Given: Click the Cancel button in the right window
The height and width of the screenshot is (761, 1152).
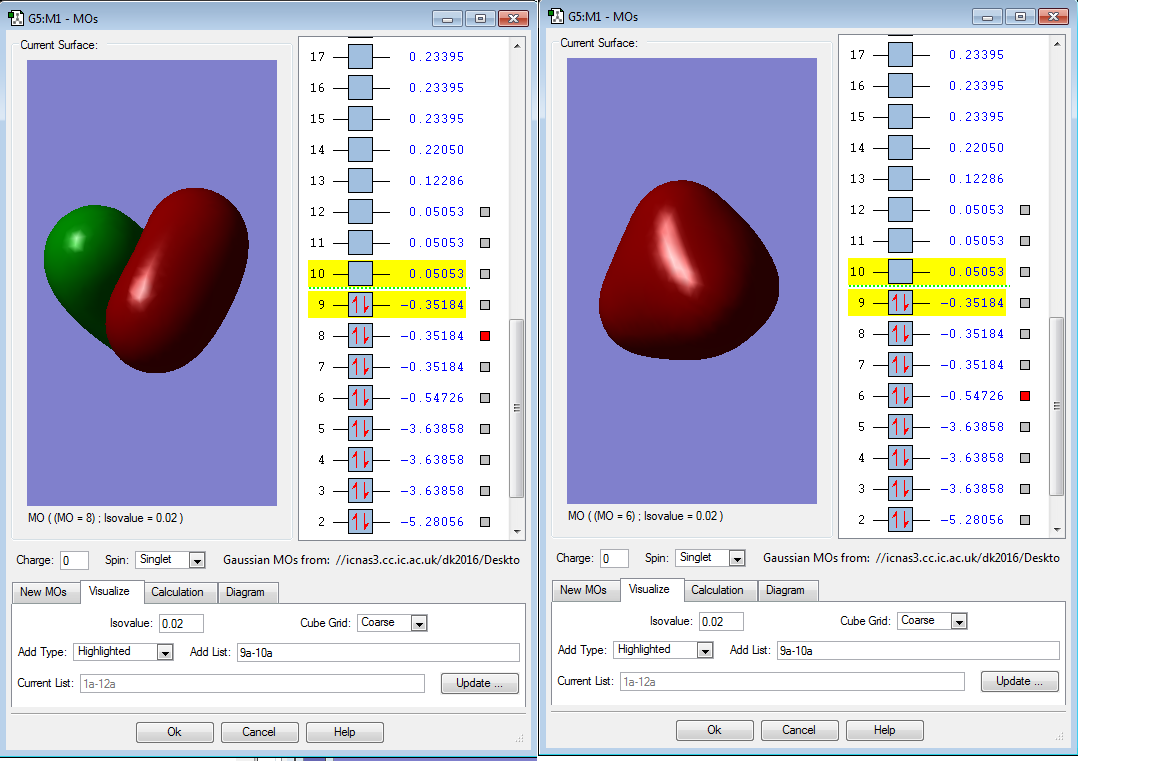Looking at the screenshot, I should click(x=798, y=730).
